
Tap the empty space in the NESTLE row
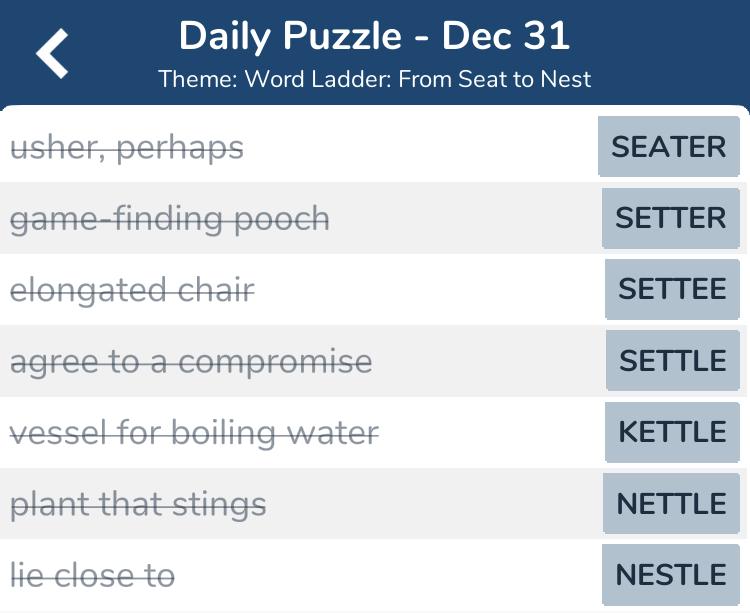pyautogui.click(x=390, y=576)
